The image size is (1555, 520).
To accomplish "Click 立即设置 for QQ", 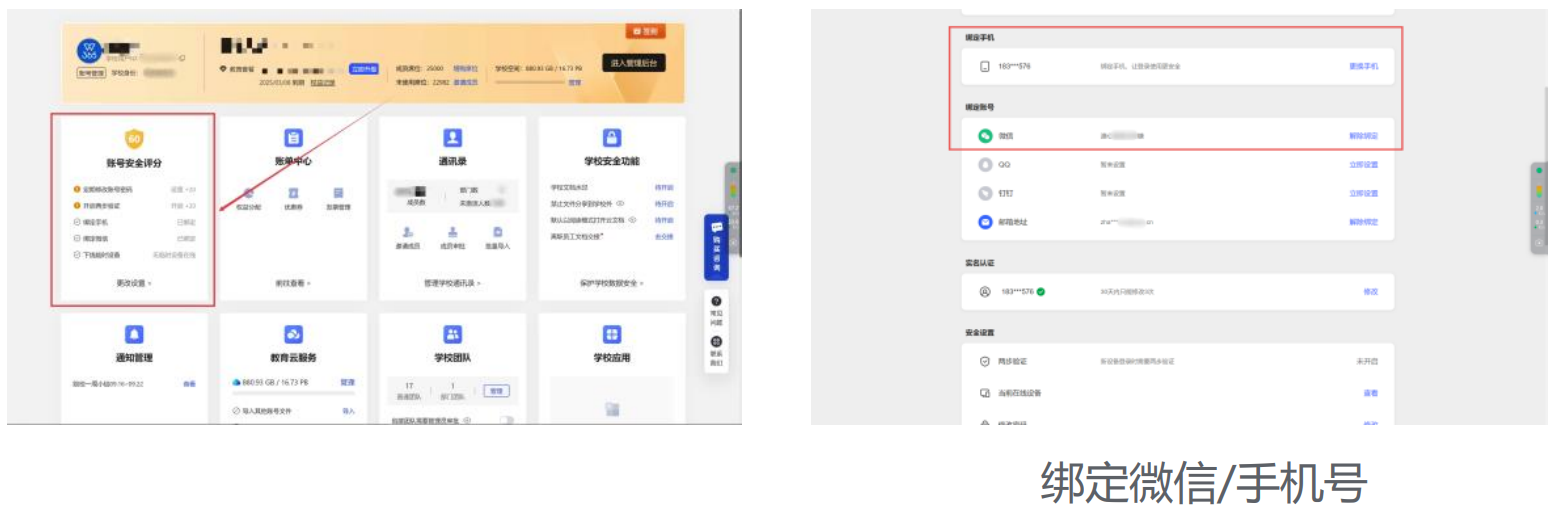I will pyautogui.click(x=1364, y=164).
